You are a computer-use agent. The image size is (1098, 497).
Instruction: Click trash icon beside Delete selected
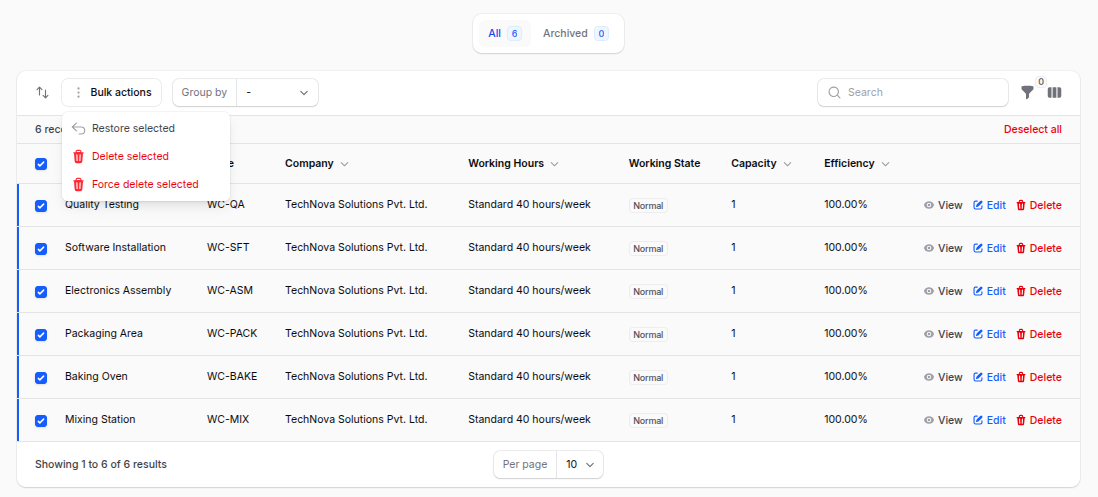click(78, 156)
